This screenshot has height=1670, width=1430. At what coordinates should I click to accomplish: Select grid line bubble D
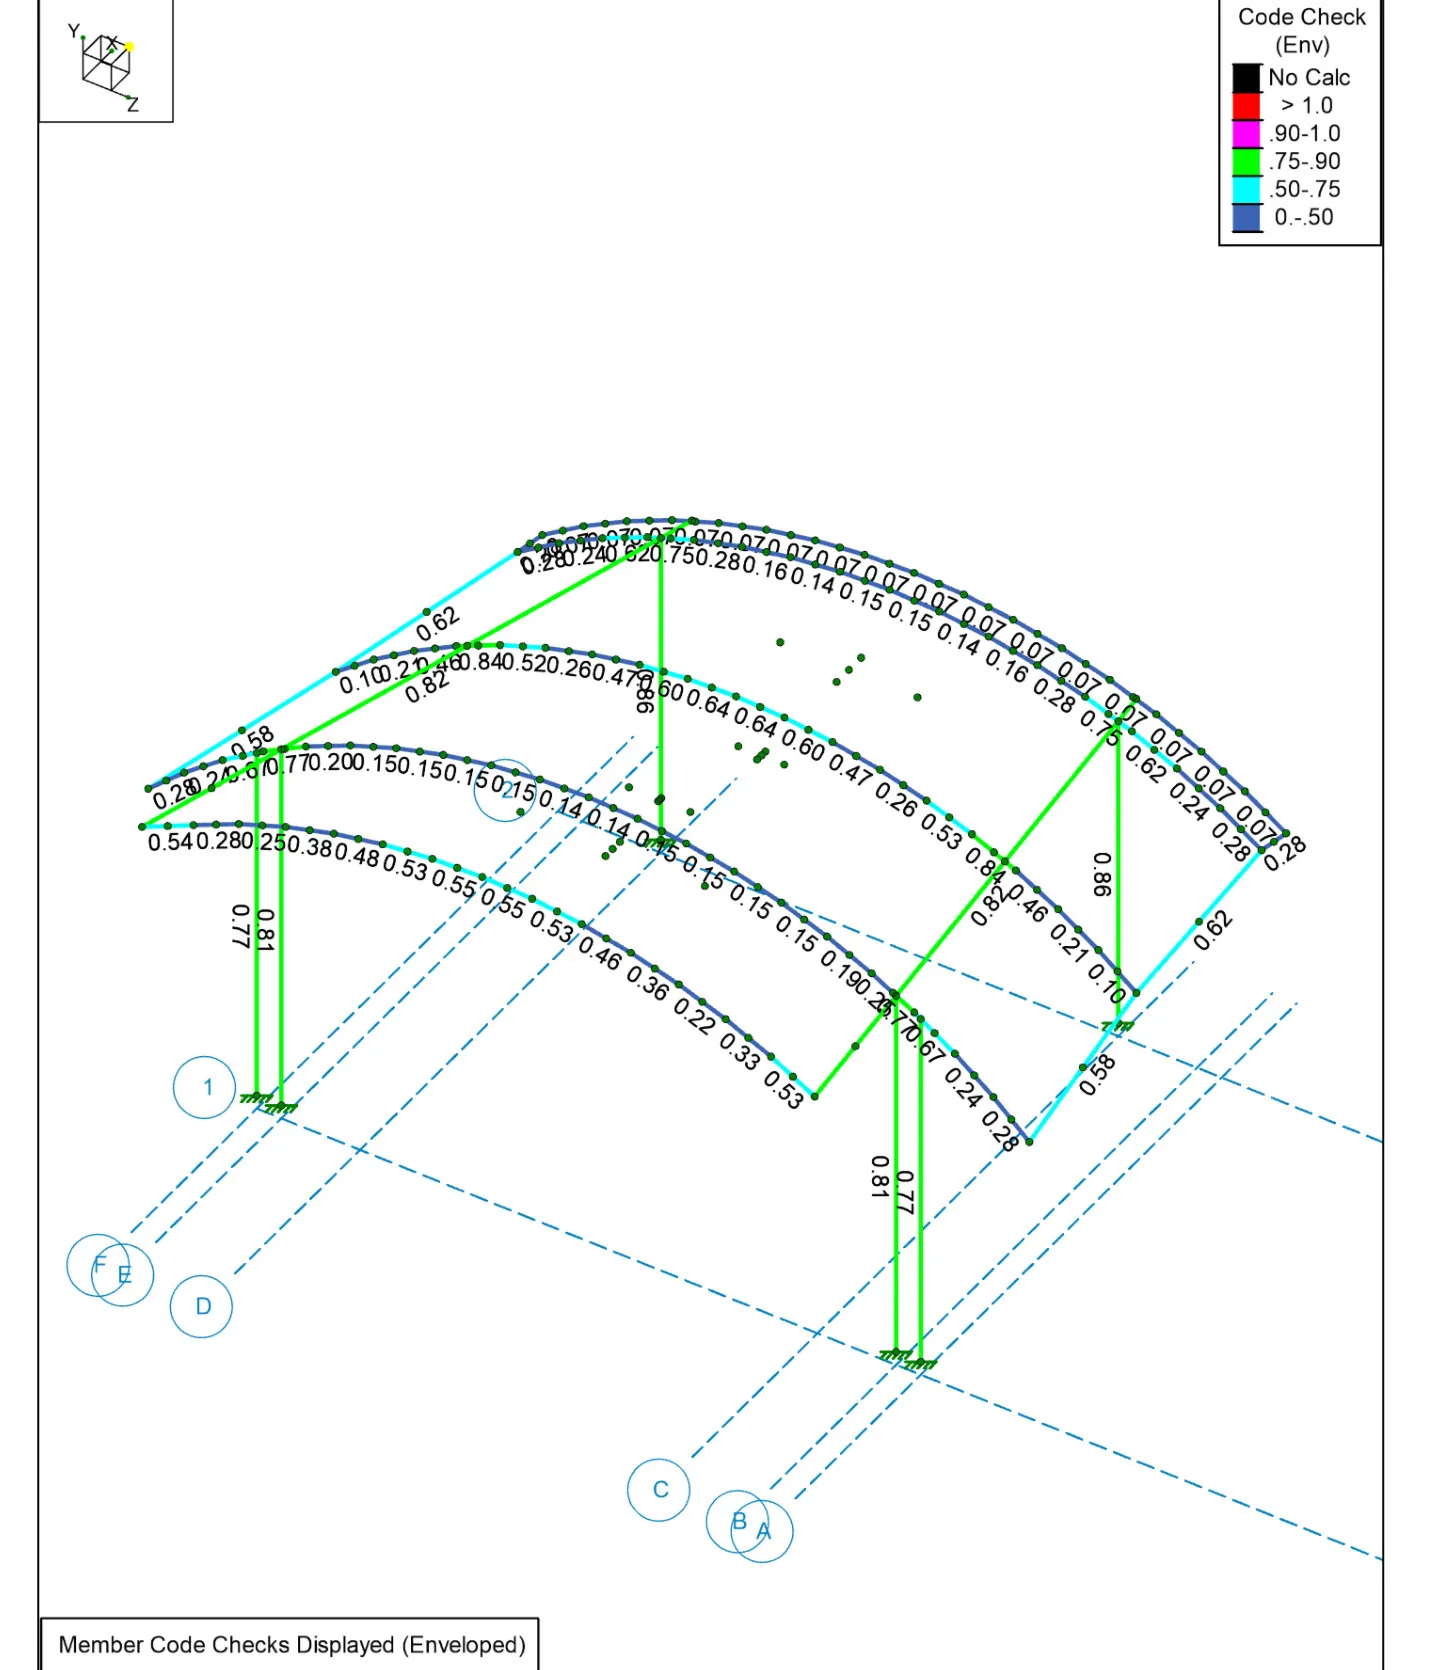point(202,1306)
